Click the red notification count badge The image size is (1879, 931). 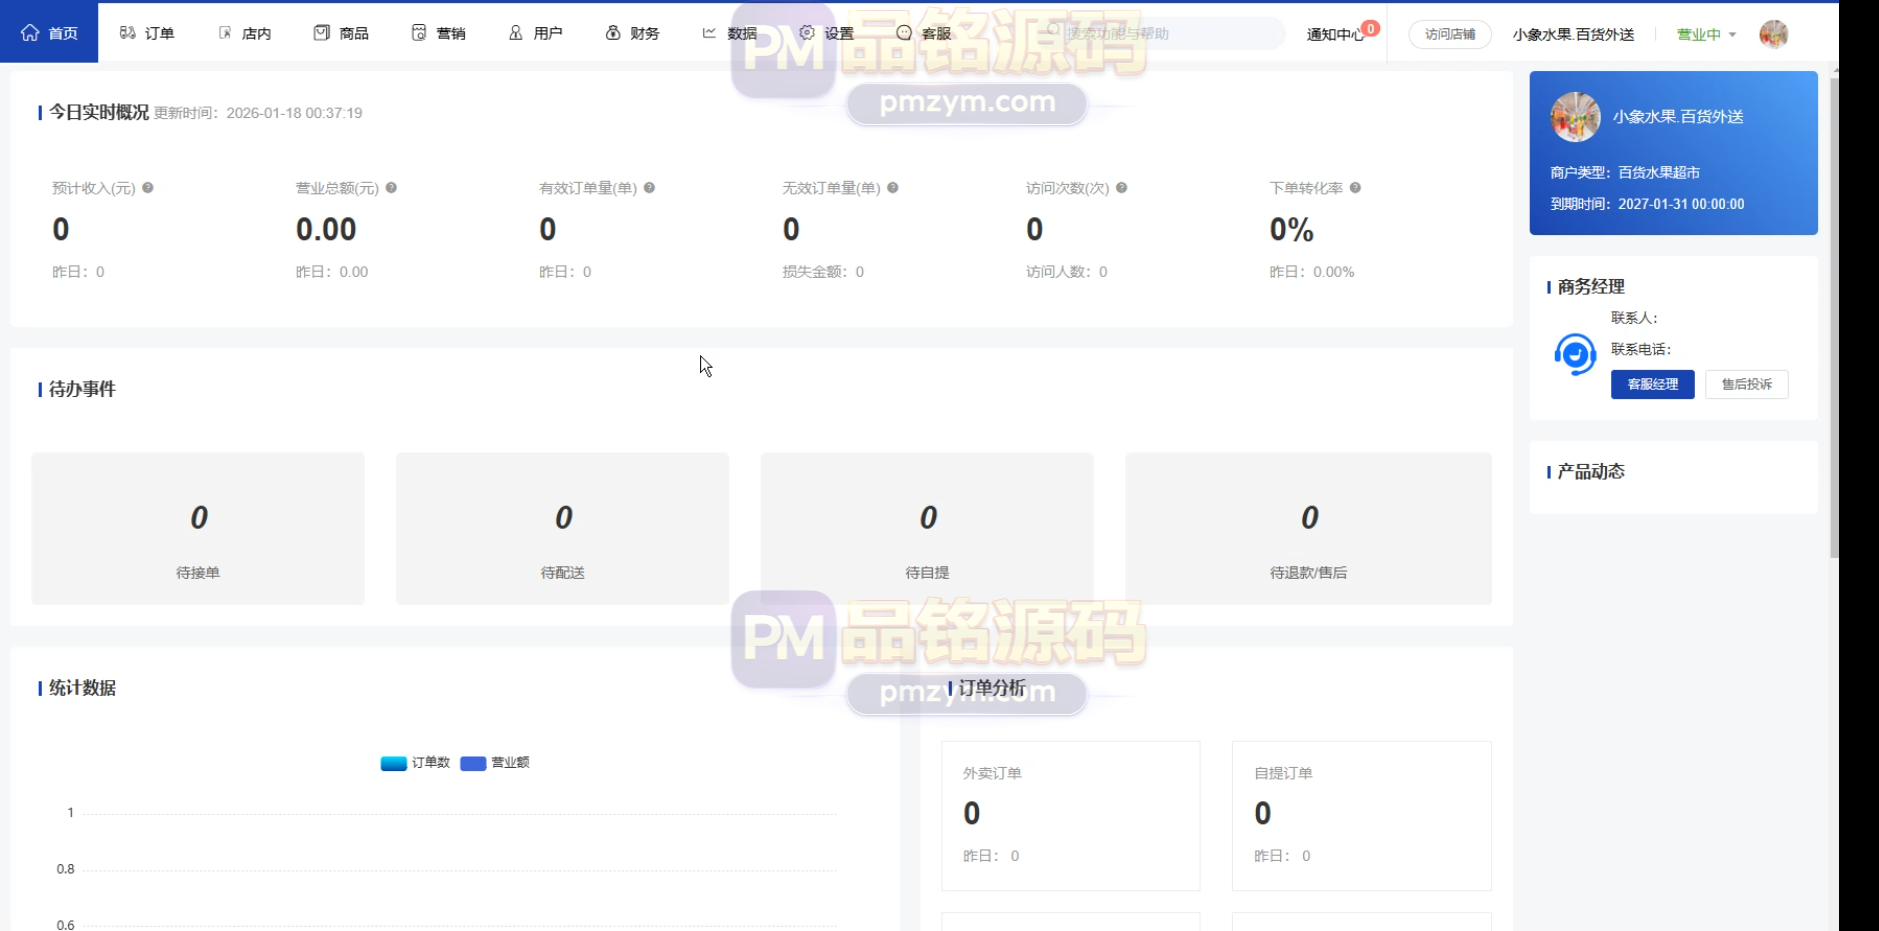(1371, 28)
